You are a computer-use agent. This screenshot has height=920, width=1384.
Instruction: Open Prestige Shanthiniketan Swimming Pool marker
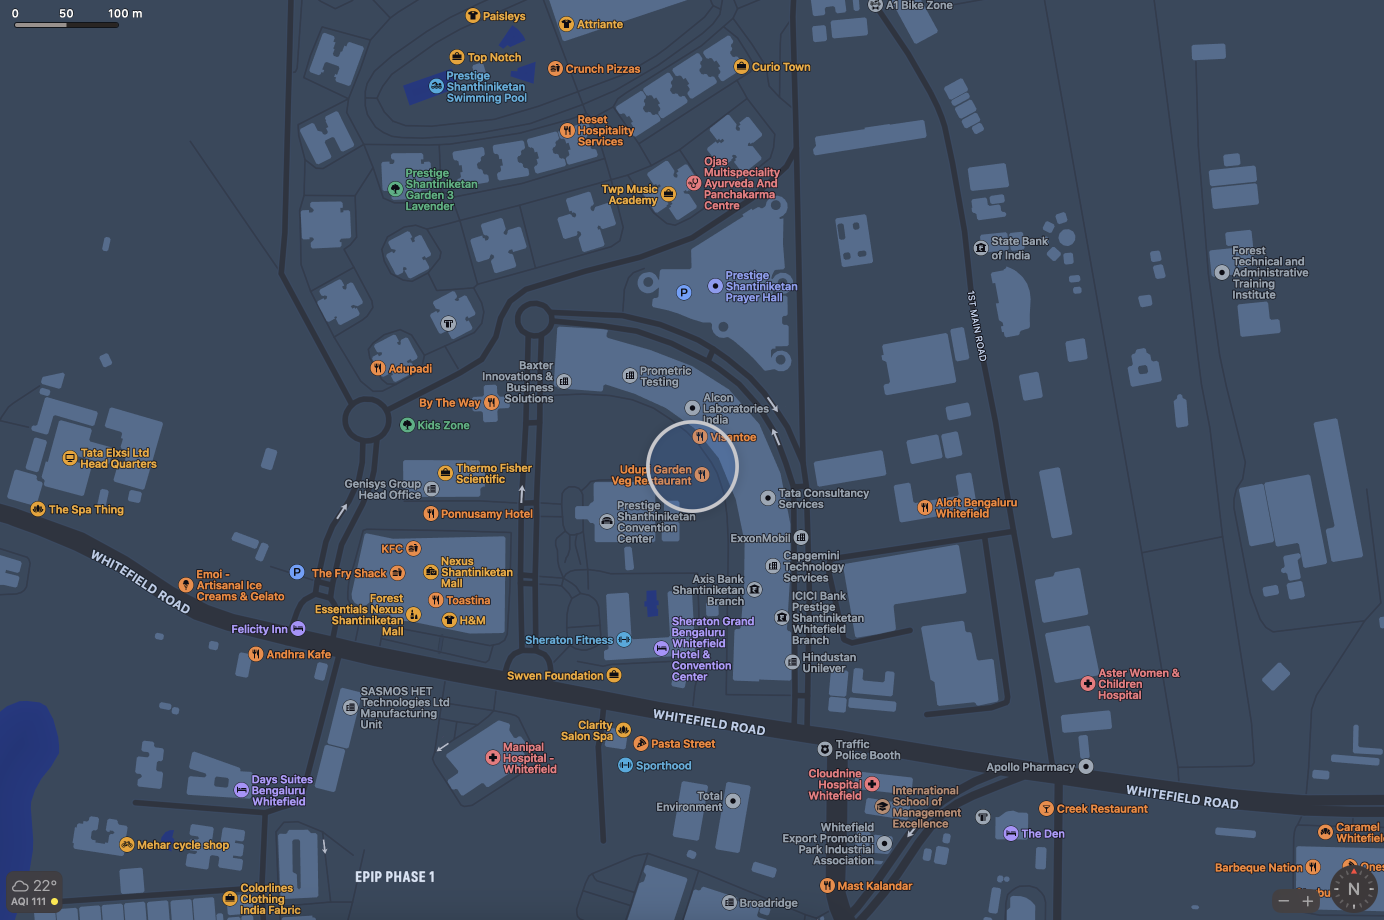click(436, 86)
